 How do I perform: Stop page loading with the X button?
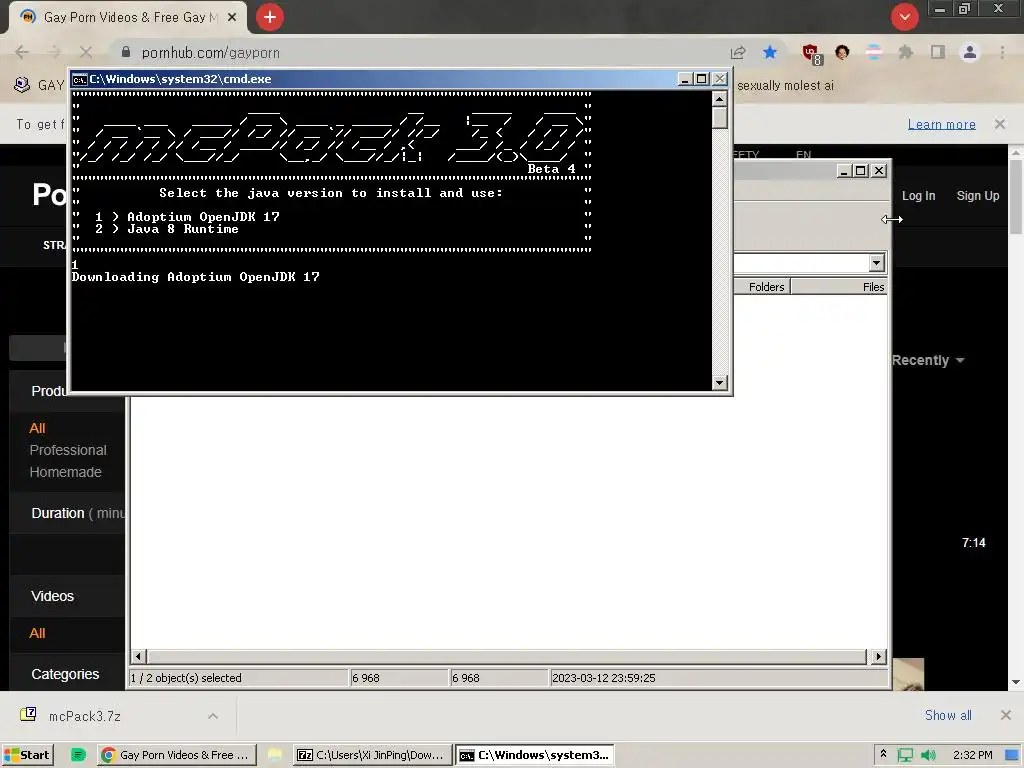point(86,52)
